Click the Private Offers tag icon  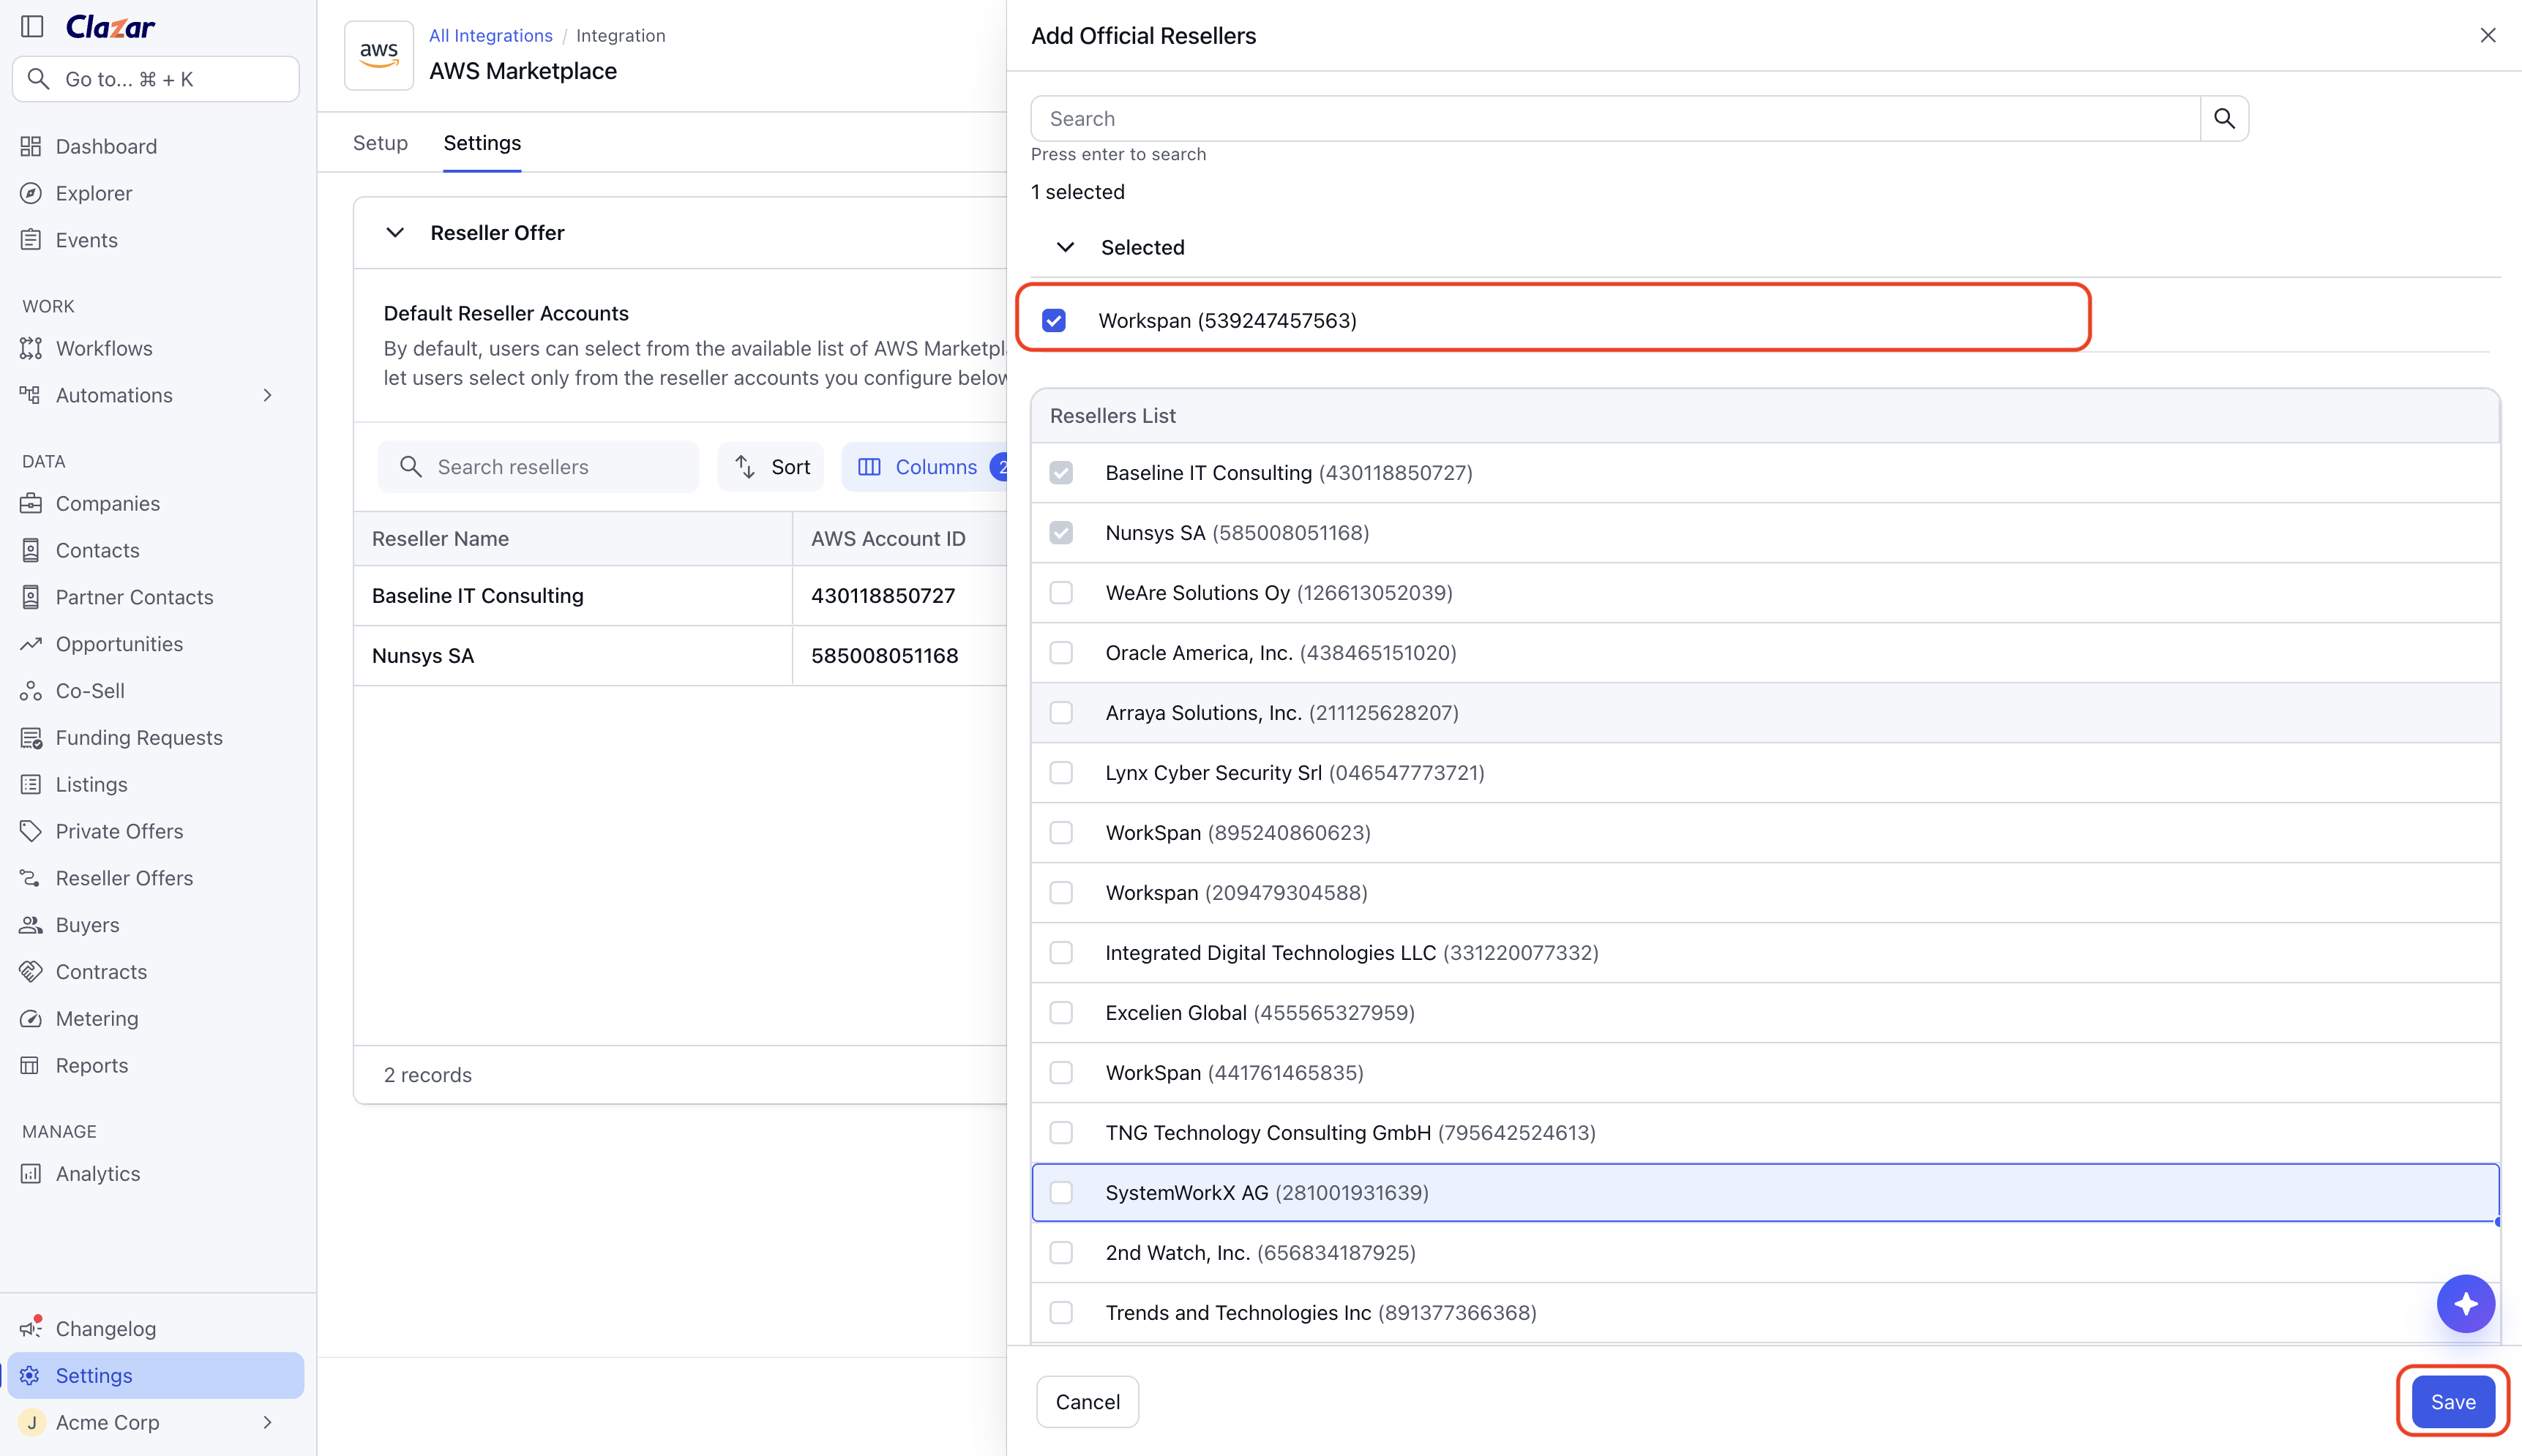point(31,831)
